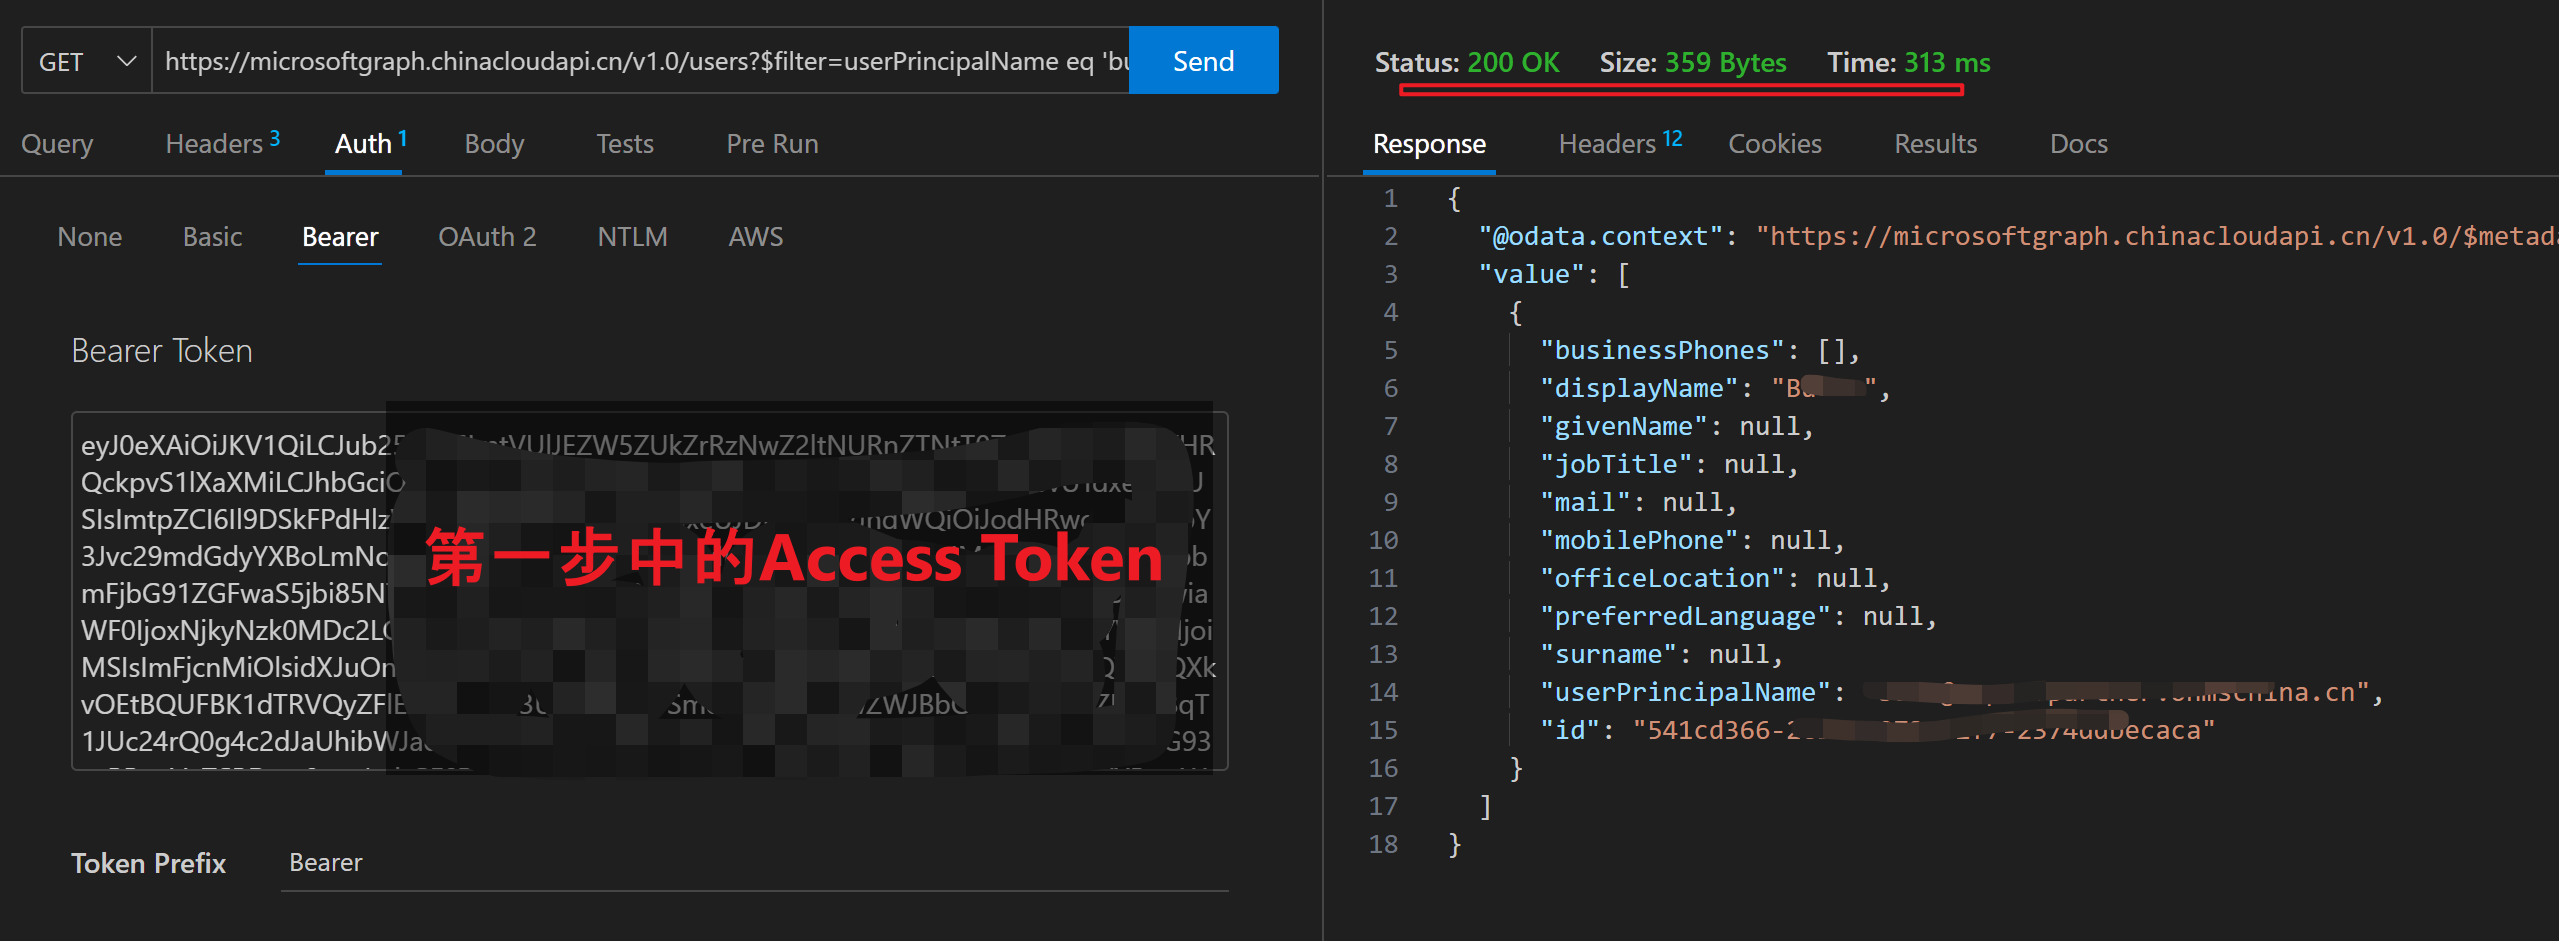The width and height of the screenshot is (2559, 941).
Task: View the Cookies tab
Action: (1774, 144)
